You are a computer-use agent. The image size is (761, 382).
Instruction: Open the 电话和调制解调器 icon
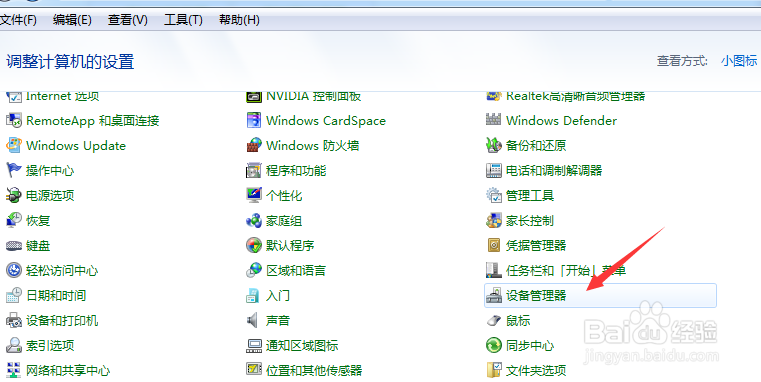point(494,170)
